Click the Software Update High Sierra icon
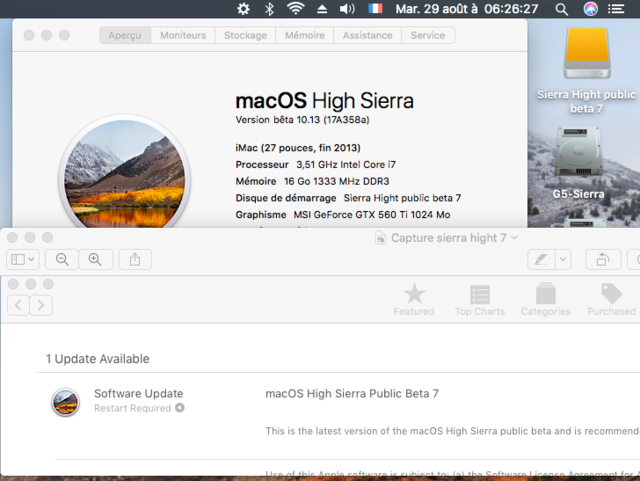Image resolution: width=640 pixels, height=481 pixels. tap(65, 402)
